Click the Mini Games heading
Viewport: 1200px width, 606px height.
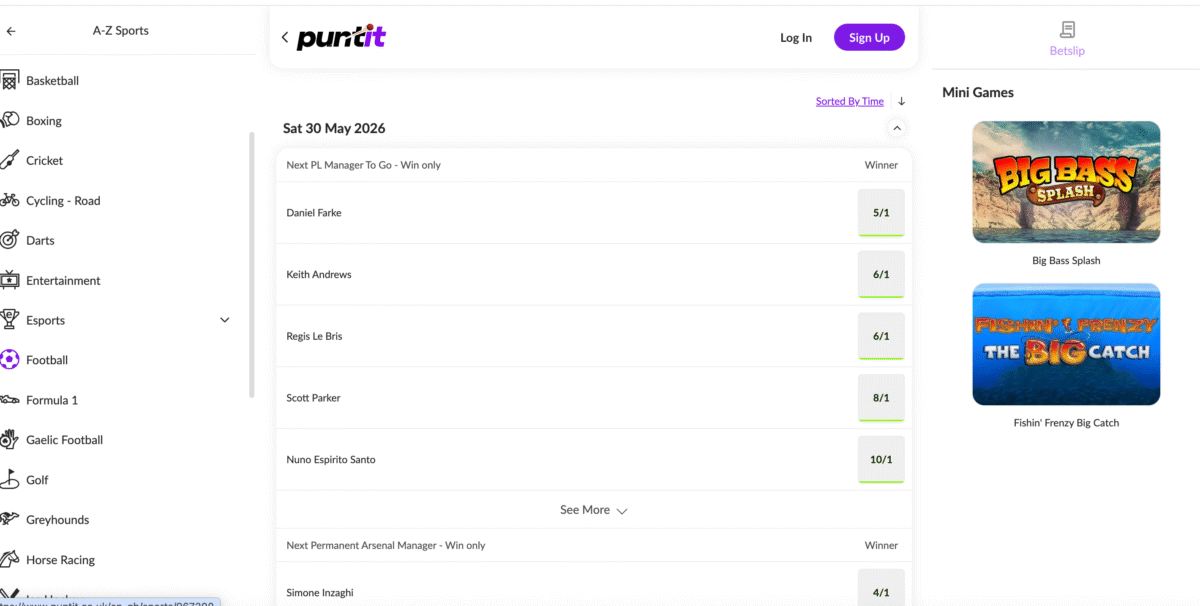click(978, 92)
